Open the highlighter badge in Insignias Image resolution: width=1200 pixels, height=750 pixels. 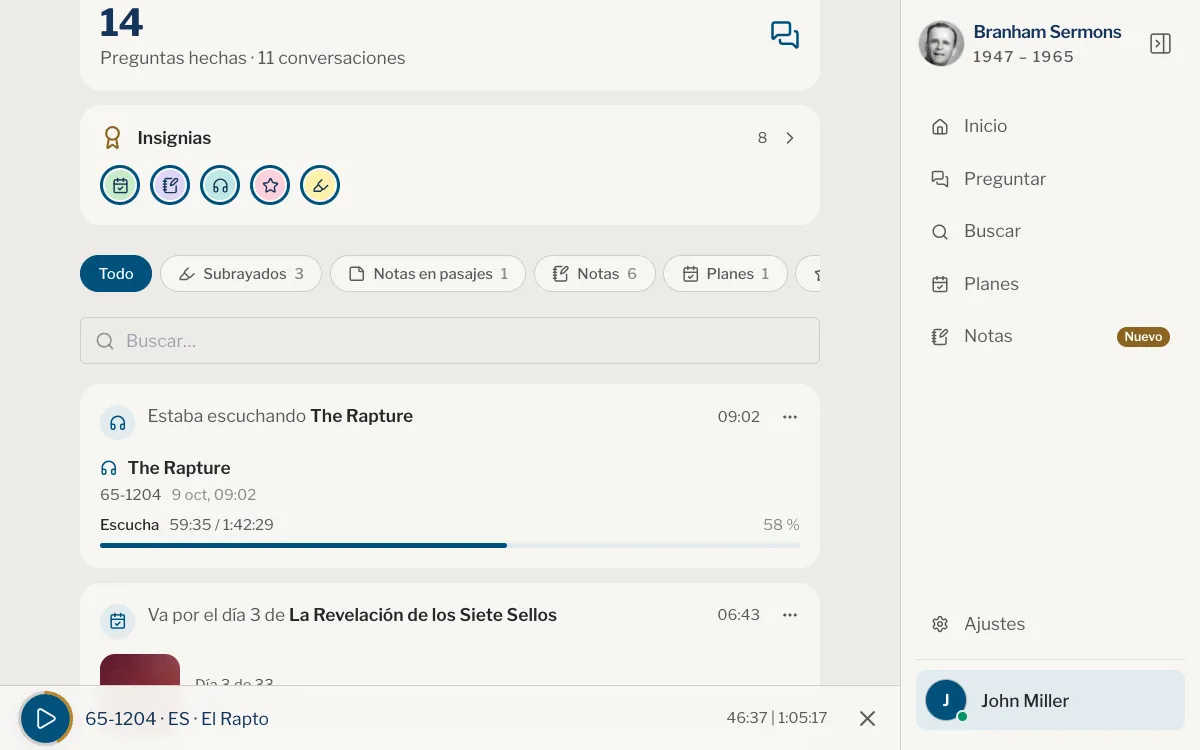coord(320,185)
